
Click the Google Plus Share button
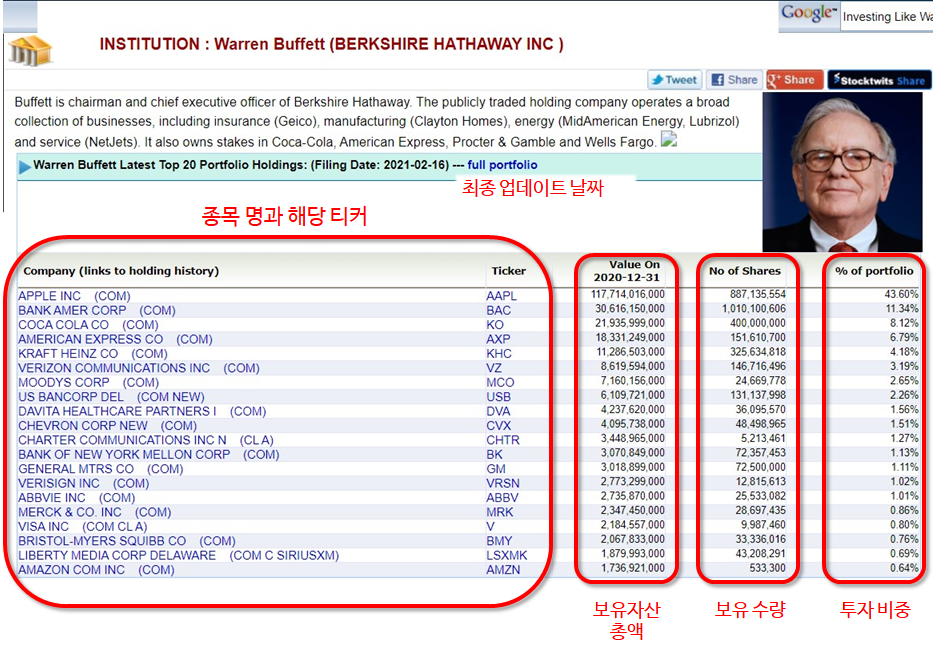(795, 80)
